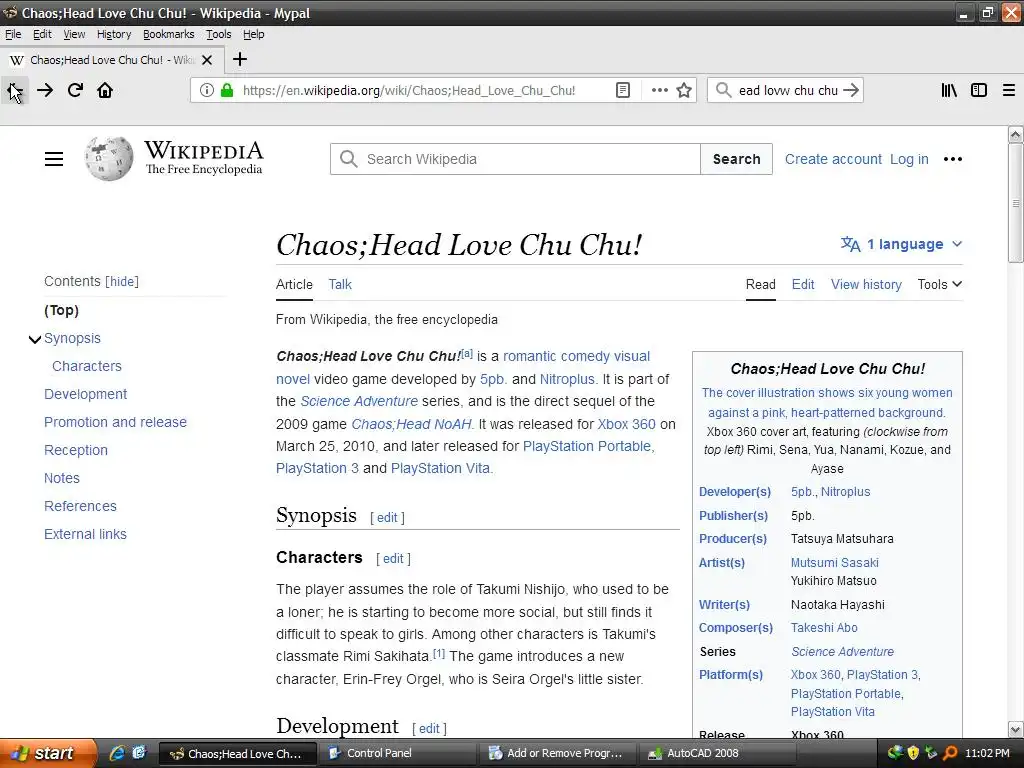This screenshot has height=768, width=1024.
Task: Click the Wikipedia Search button
Action: [736, 159]
